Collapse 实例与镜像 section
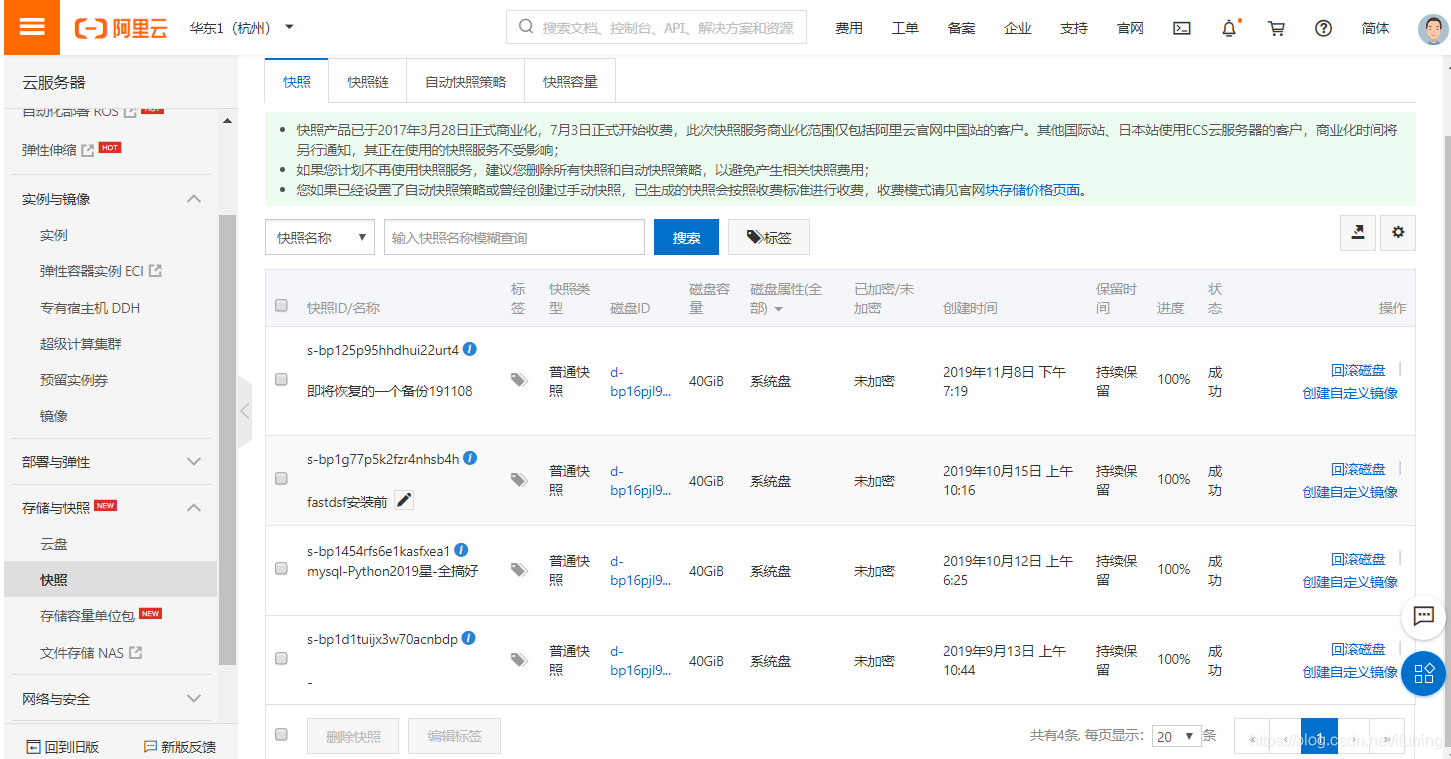The height and width of the screenshot is (759, 1451). click(x=195, y=199)
